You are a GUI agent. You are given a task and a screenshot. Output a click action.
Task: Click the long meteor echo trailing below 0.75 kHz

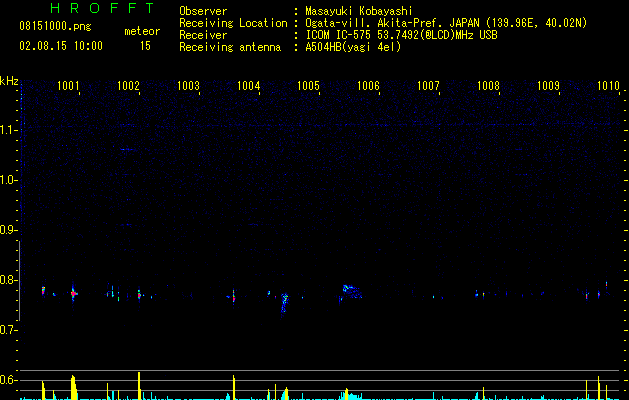click(x=284, y=305)
